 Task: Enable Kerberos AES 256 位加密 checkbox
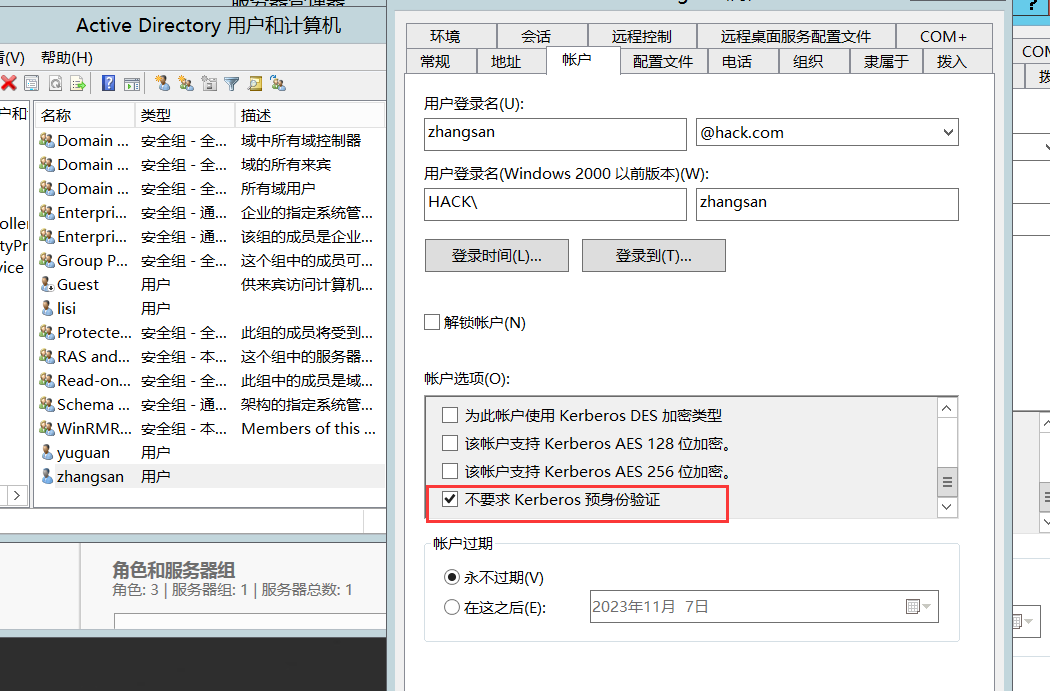pos(450,471)
